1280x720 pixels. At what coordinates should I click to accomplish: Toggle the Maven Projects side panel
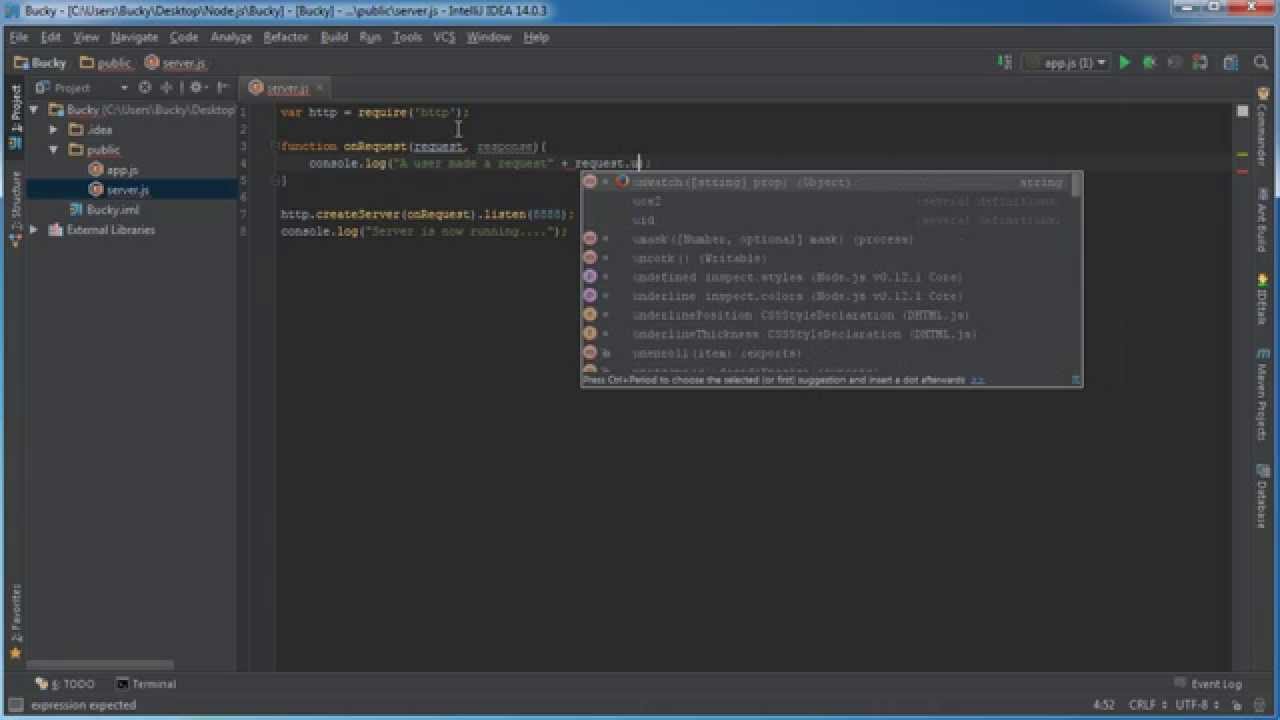[1263, 394]
